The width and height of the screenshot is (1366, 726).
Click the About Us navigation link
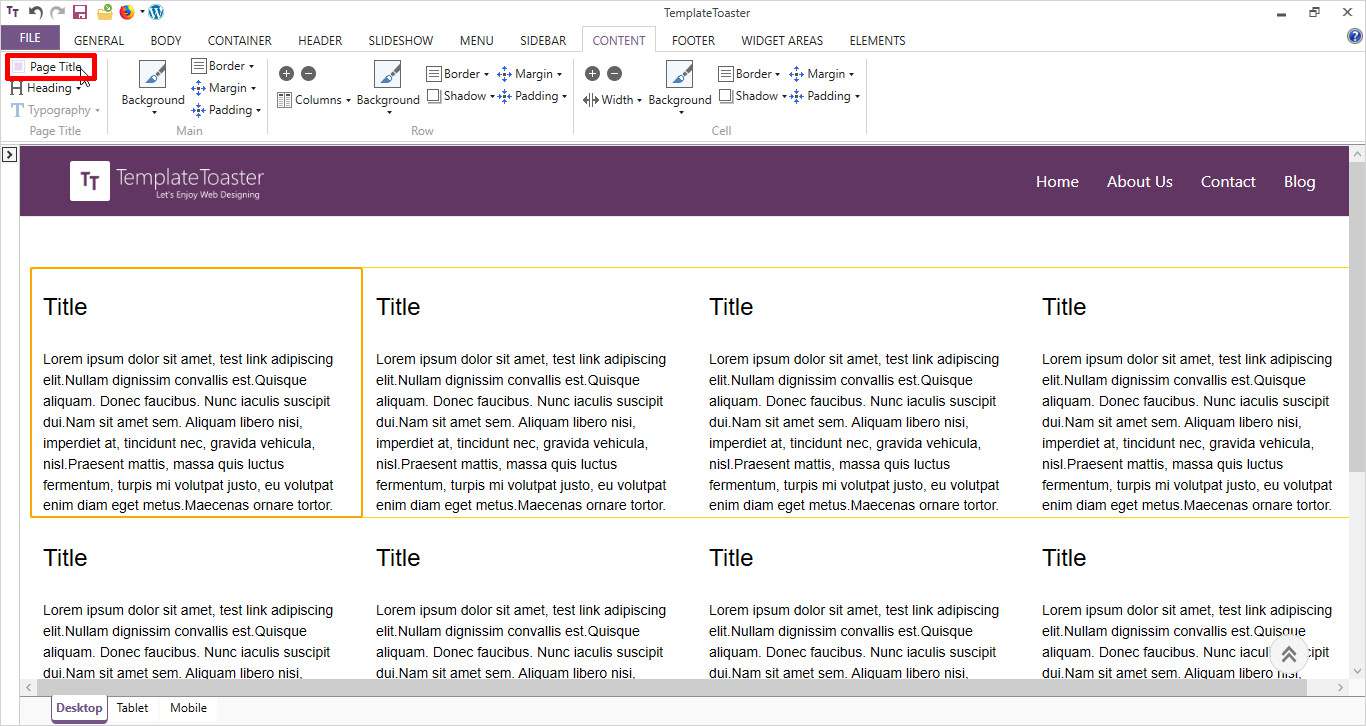click(x=1139, y=181)
